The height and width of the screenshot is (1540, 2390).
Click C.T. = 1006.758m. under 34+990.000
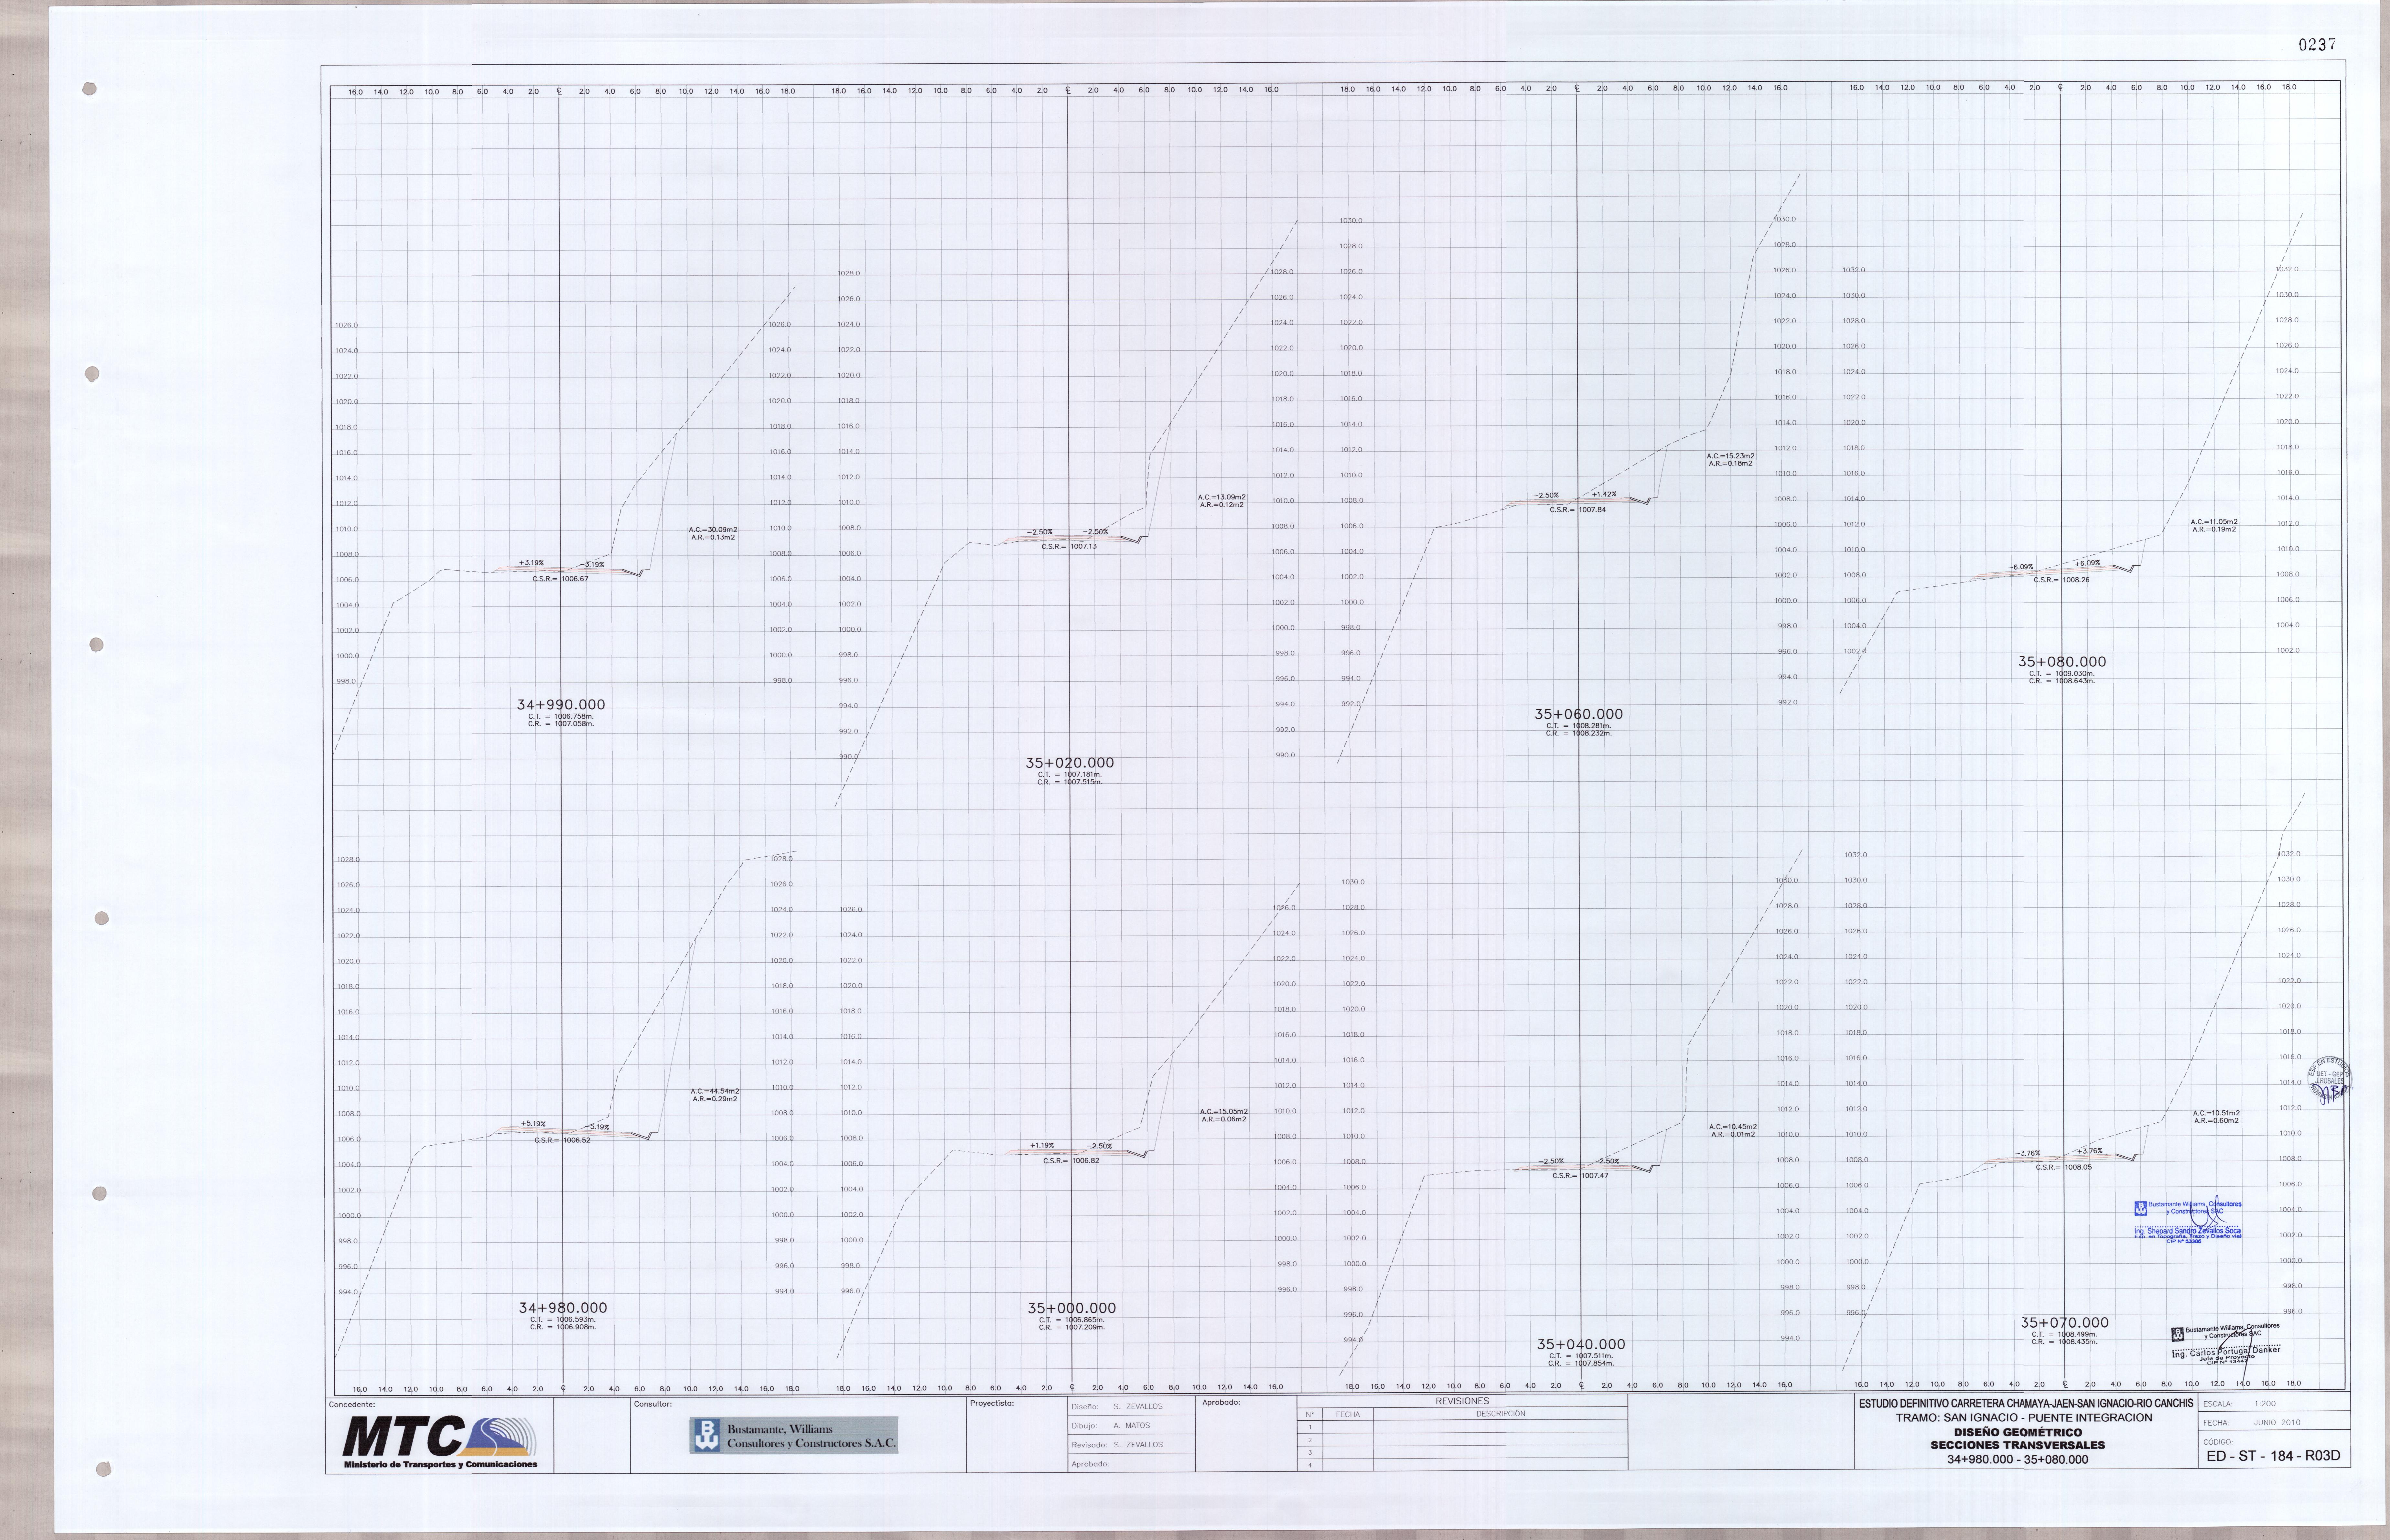click(561, 716)
